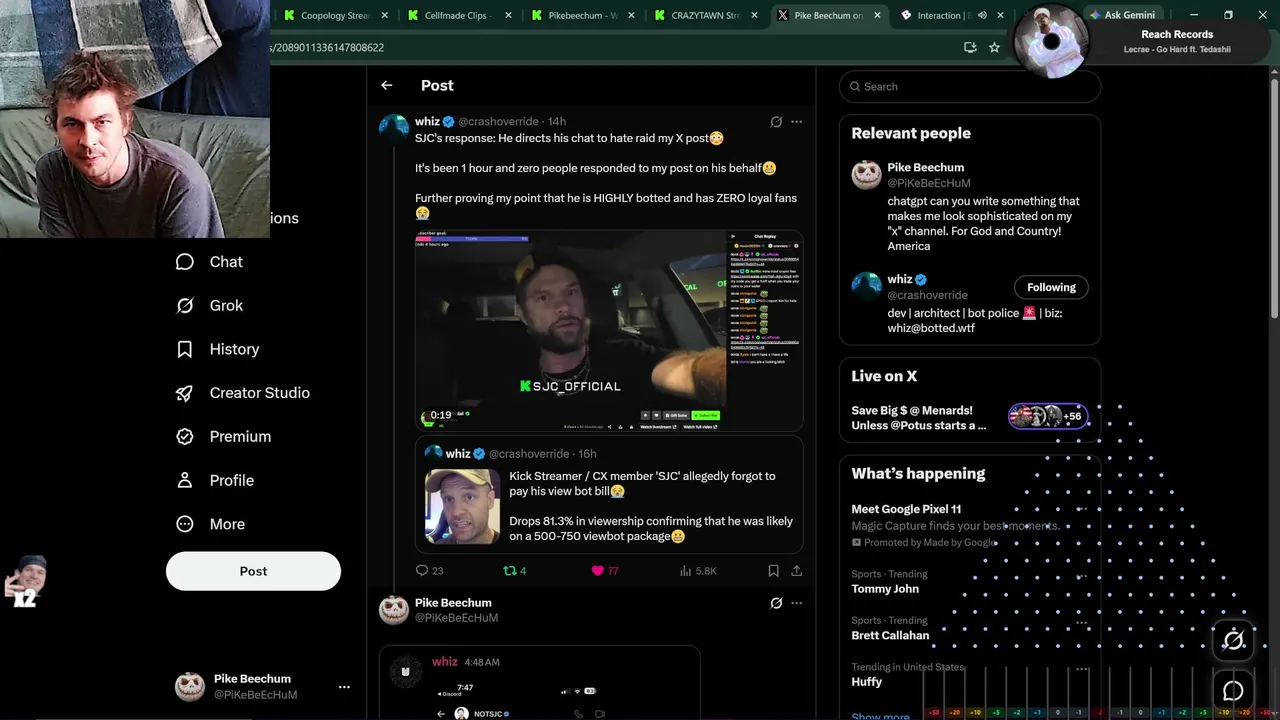Viewport: 1280px width, 720px height.
Task: Click Grok explain icon on whiz's post
Action: (776, 122)
